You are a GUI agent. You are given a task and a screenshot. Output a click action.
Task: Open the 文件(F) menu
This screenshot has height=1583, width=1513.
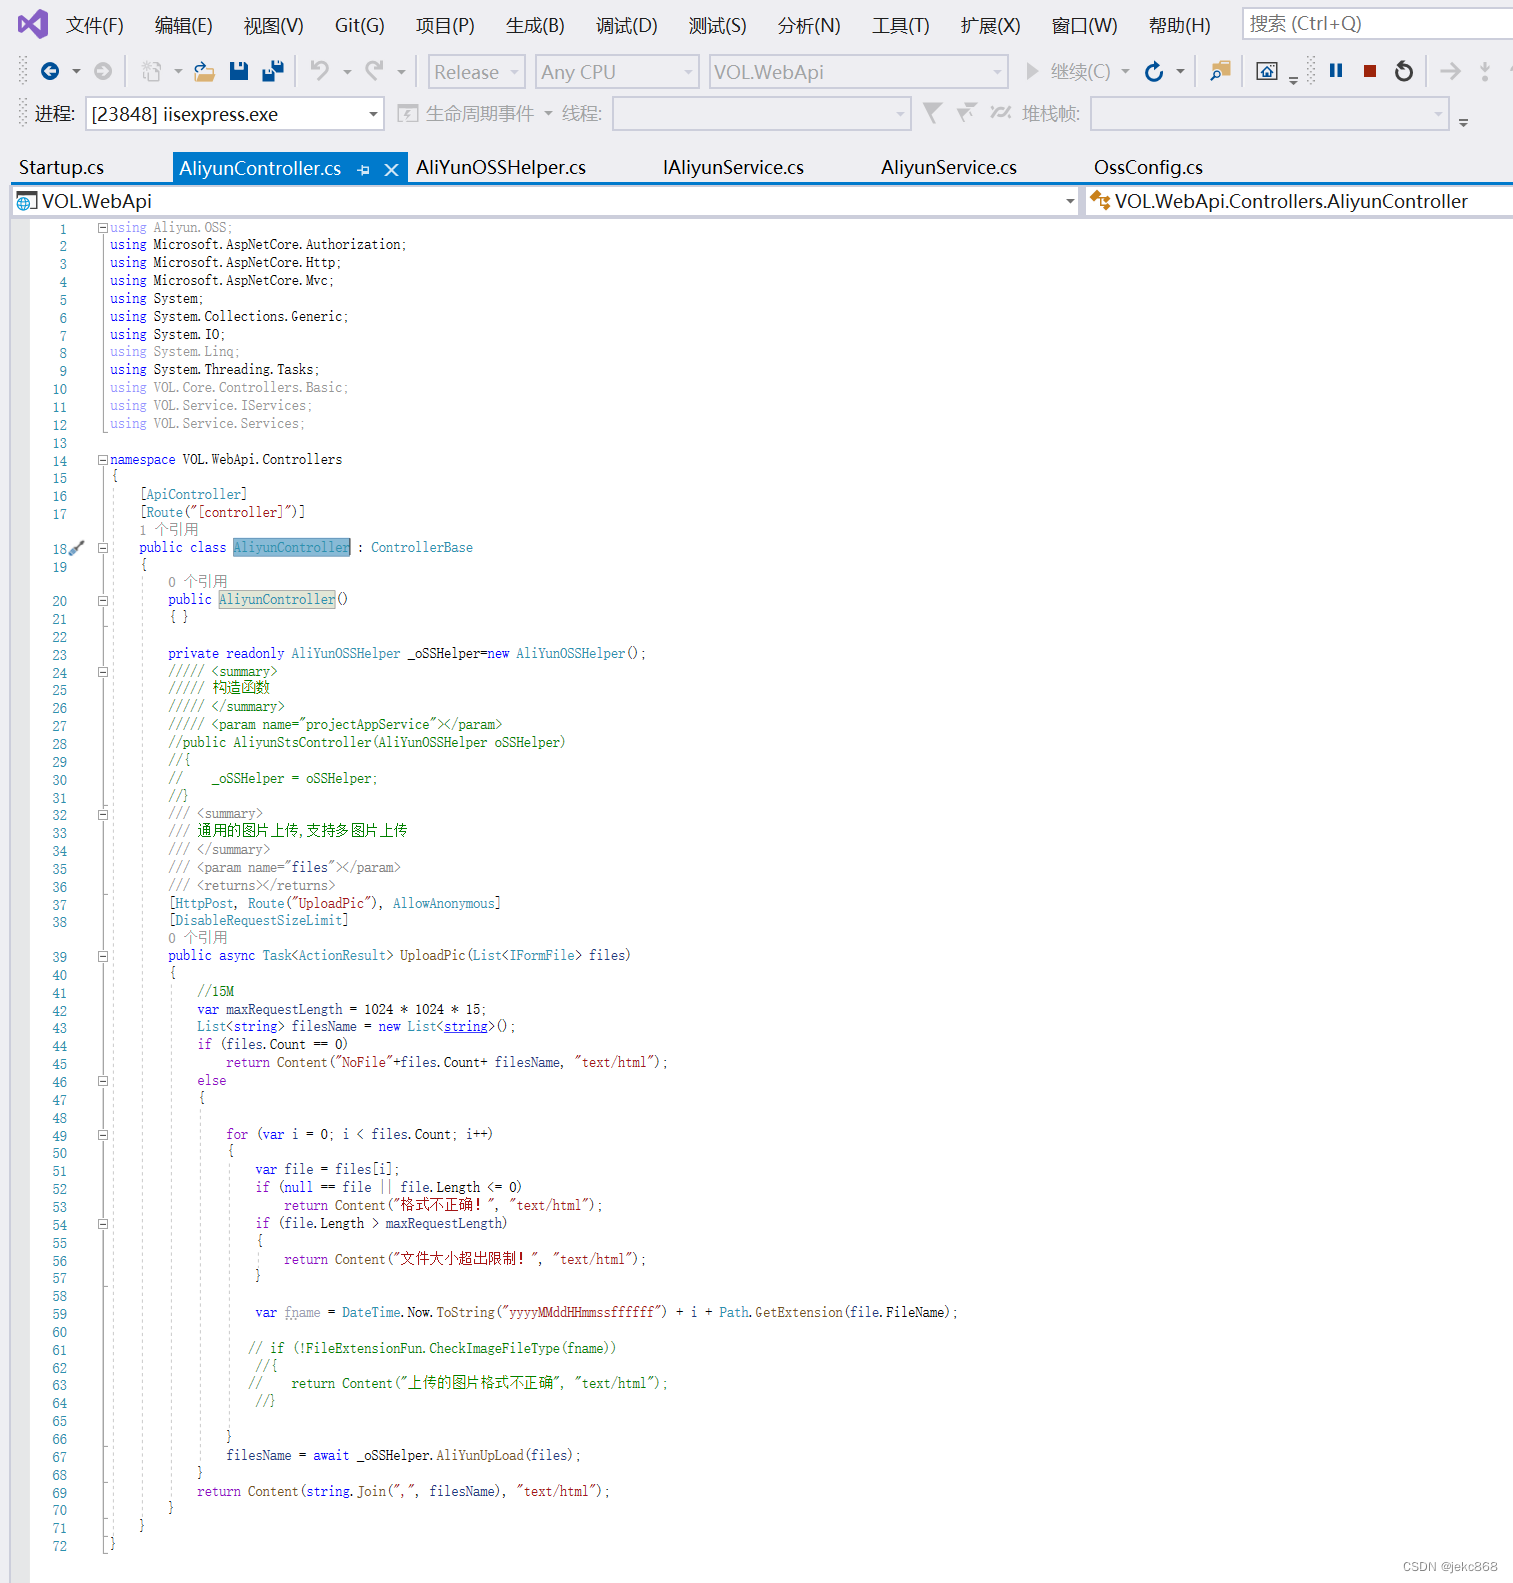coord(95,25)
